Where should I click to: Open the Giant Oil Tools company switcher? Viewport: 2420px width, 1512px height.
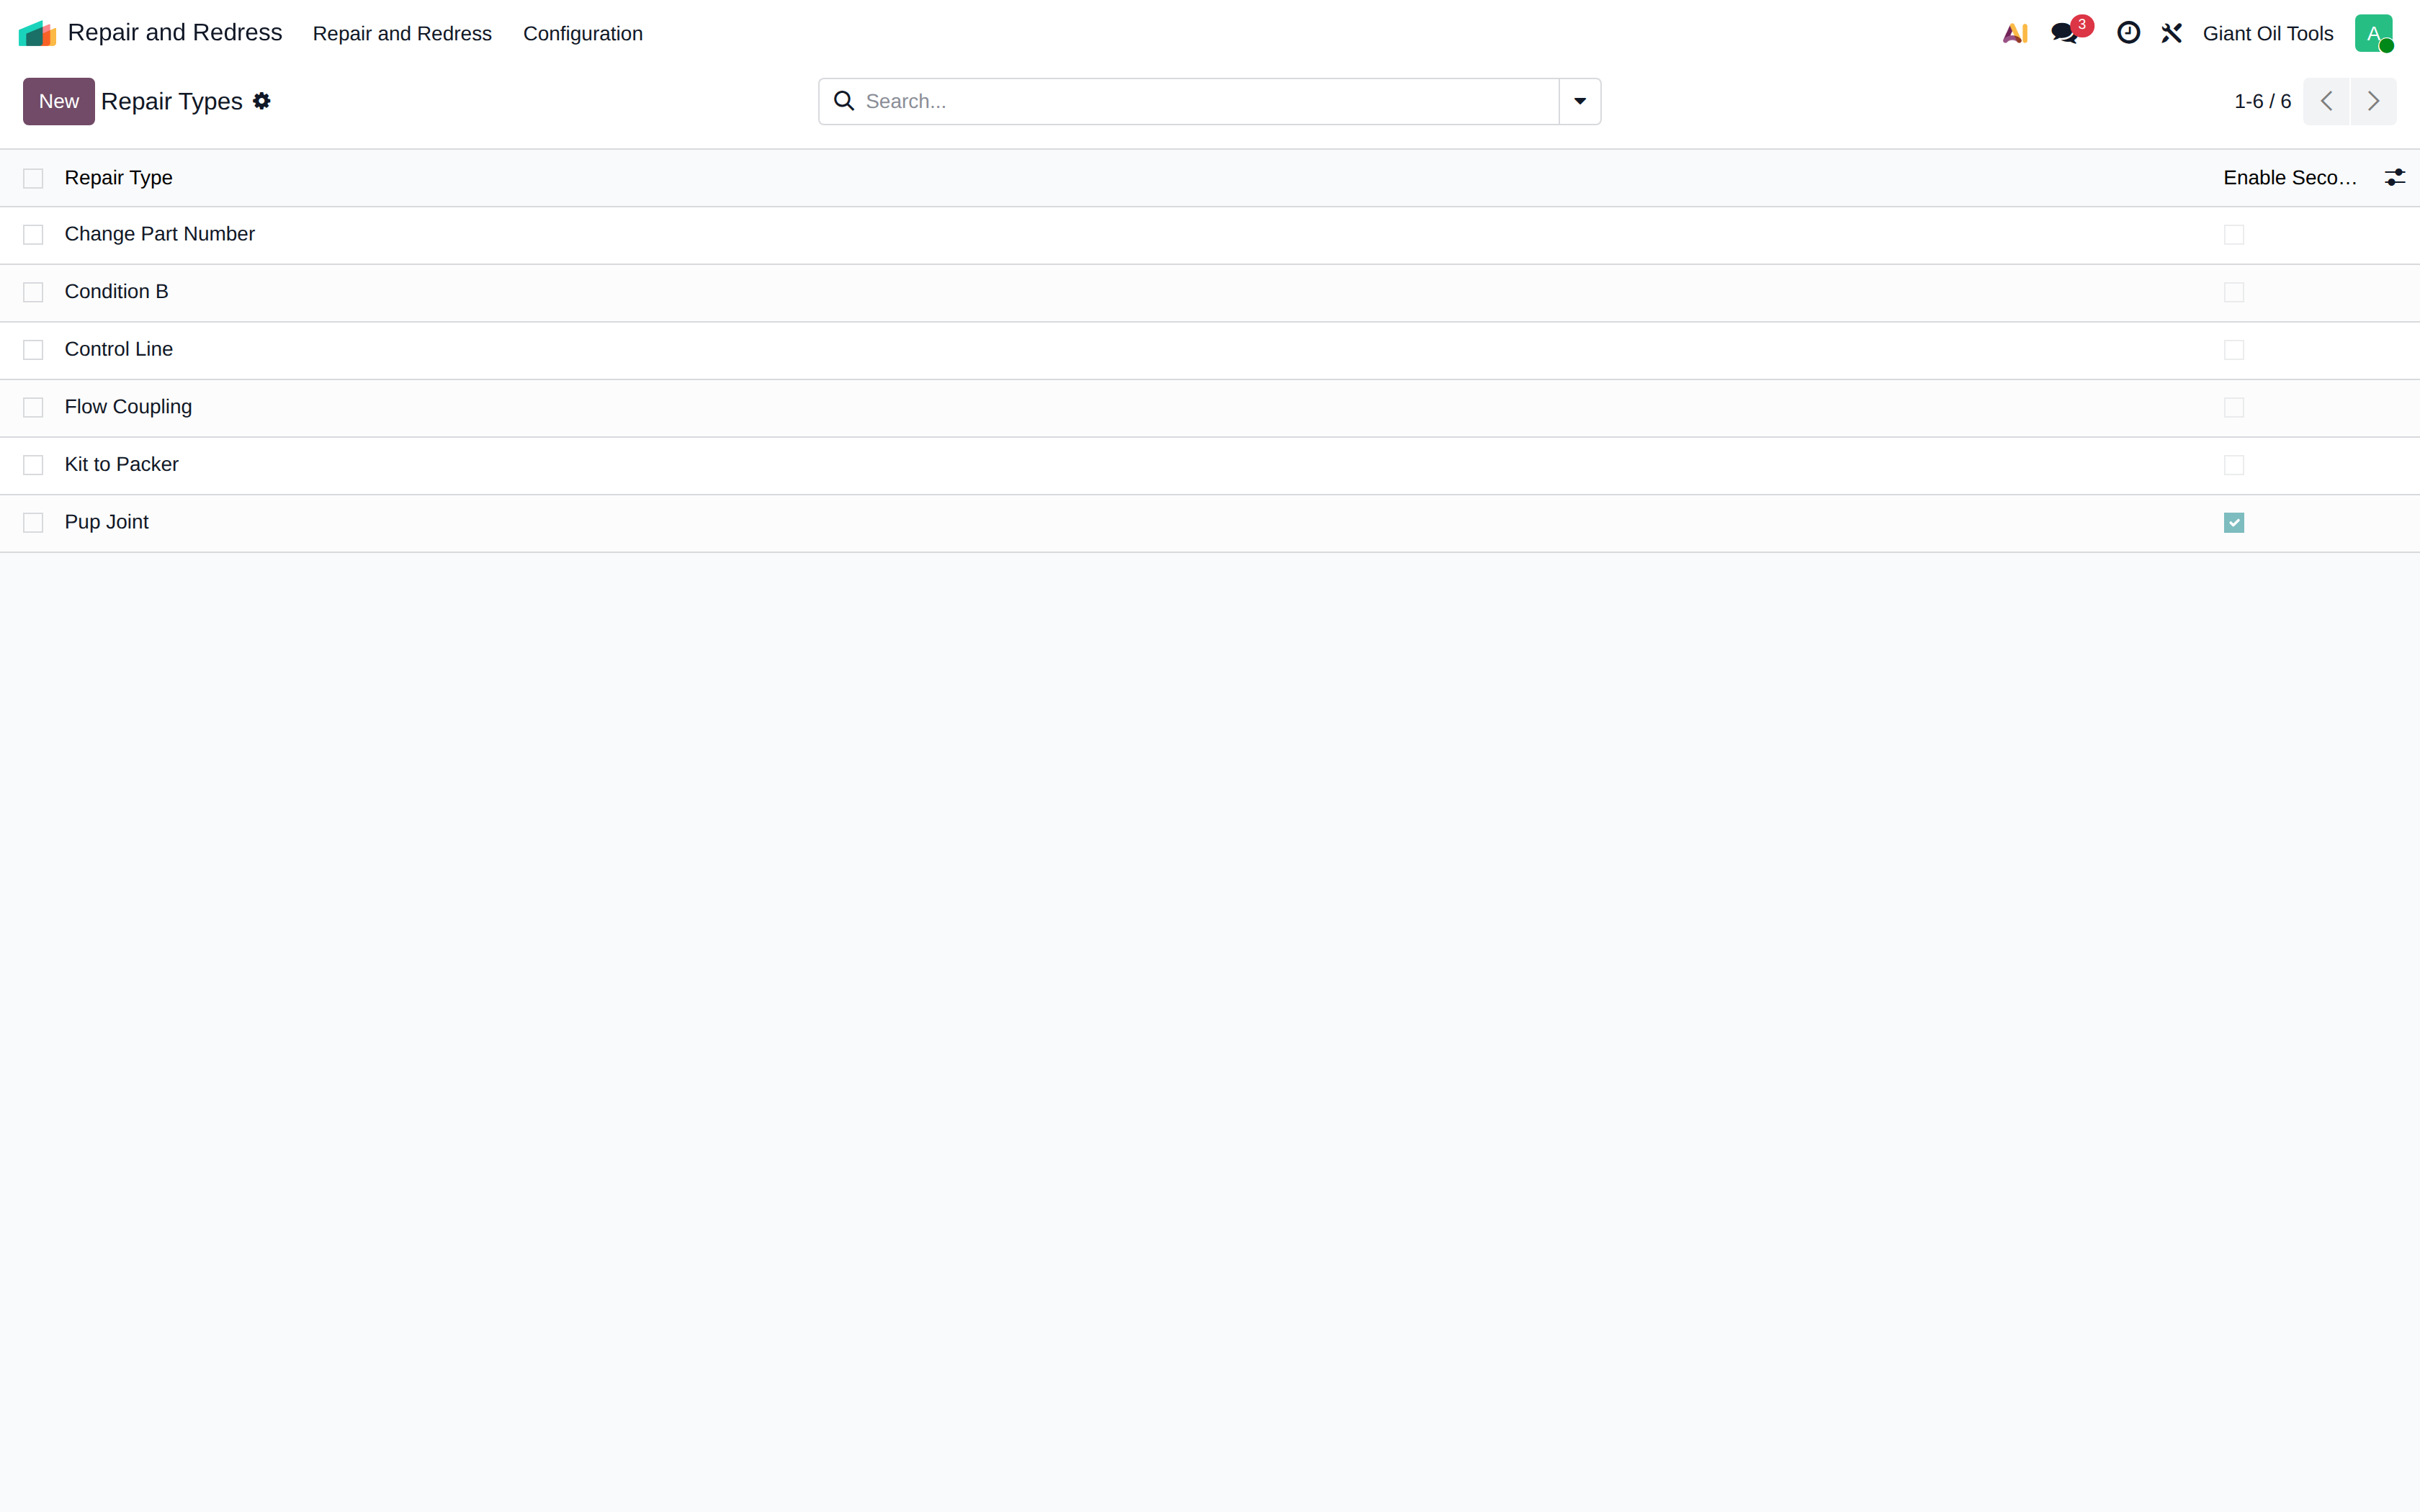(2268, 33)
